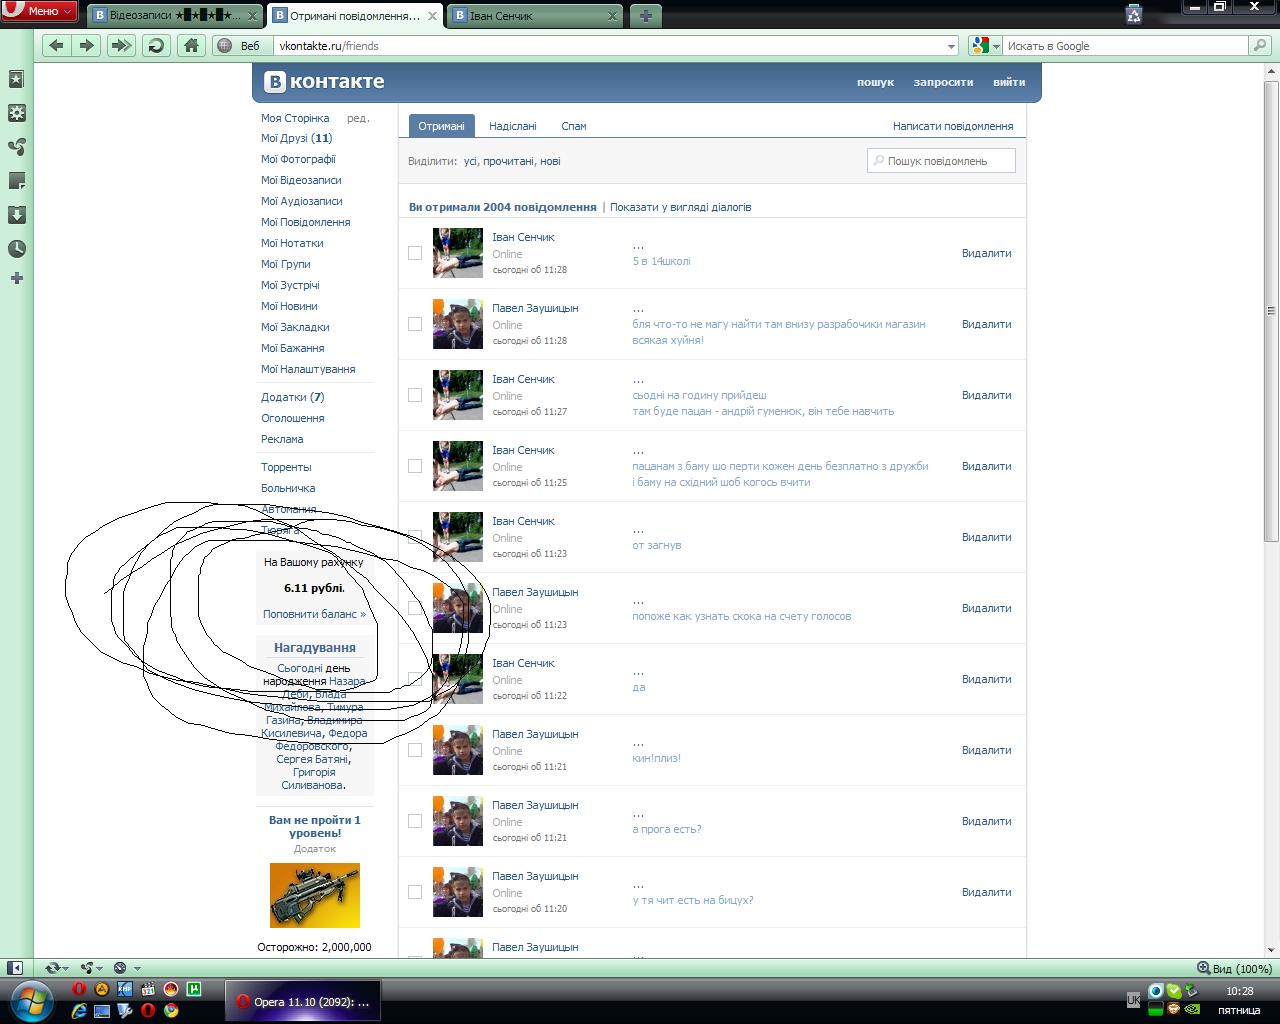Expand Opera Turbo dropdown arrow in status bar
This screenshot has width=1280, height=1024.
coord(137,968)
